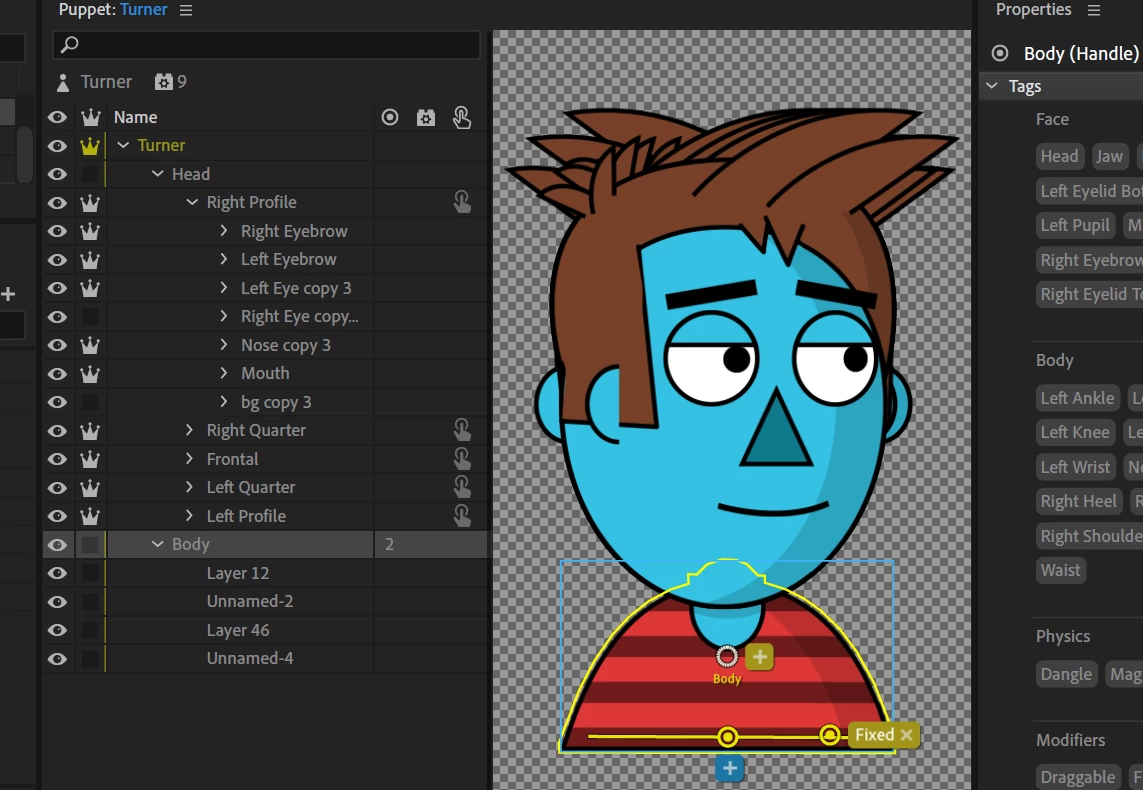Click trigger hand icon on Left Quarter row
The width and height of the screenshot is (1143, 790).
(x=461, y=487)
